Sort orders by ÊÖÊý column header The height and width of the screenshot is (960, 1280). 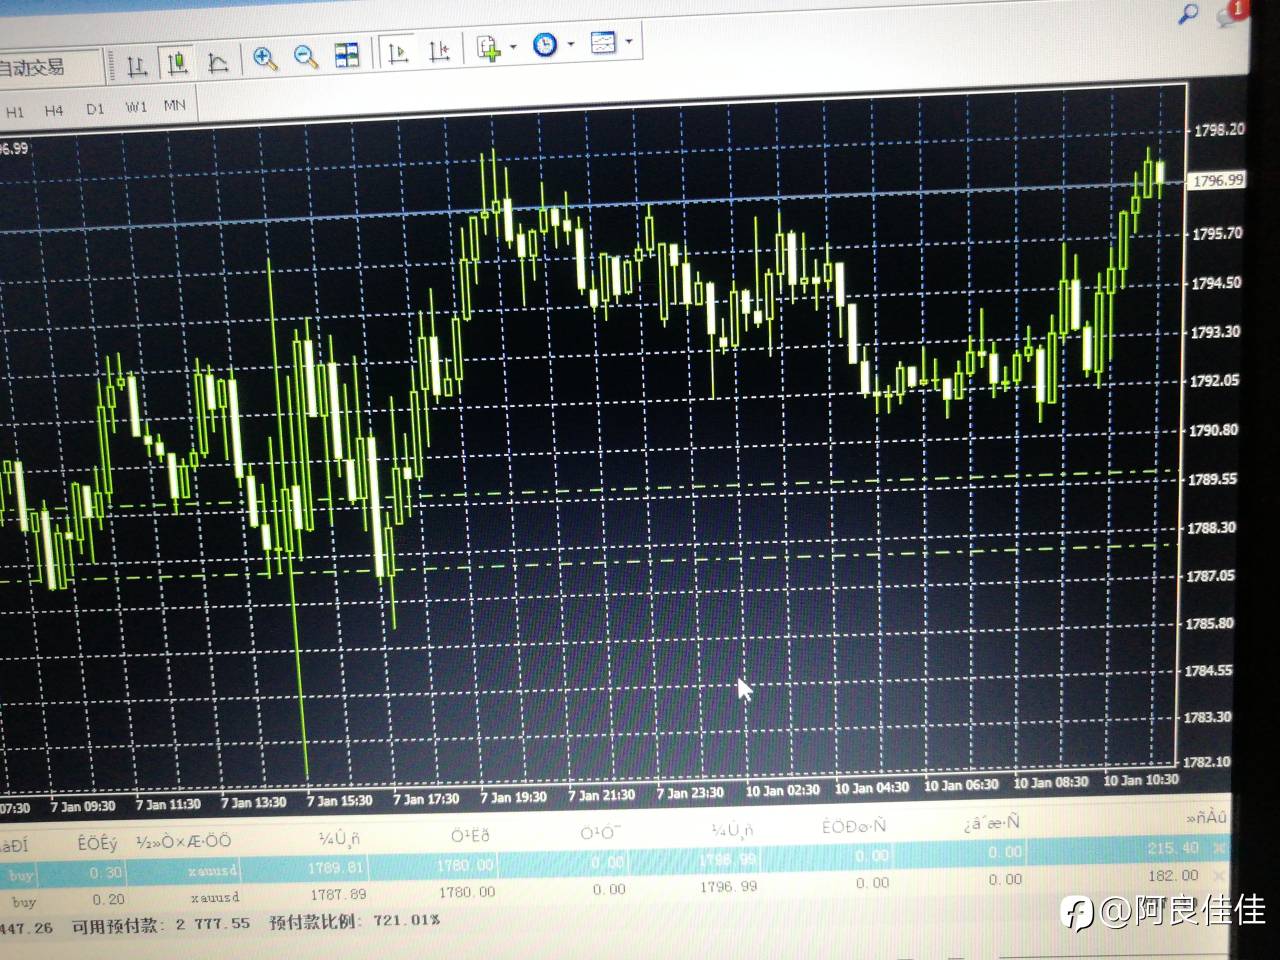tap(97, 844)
